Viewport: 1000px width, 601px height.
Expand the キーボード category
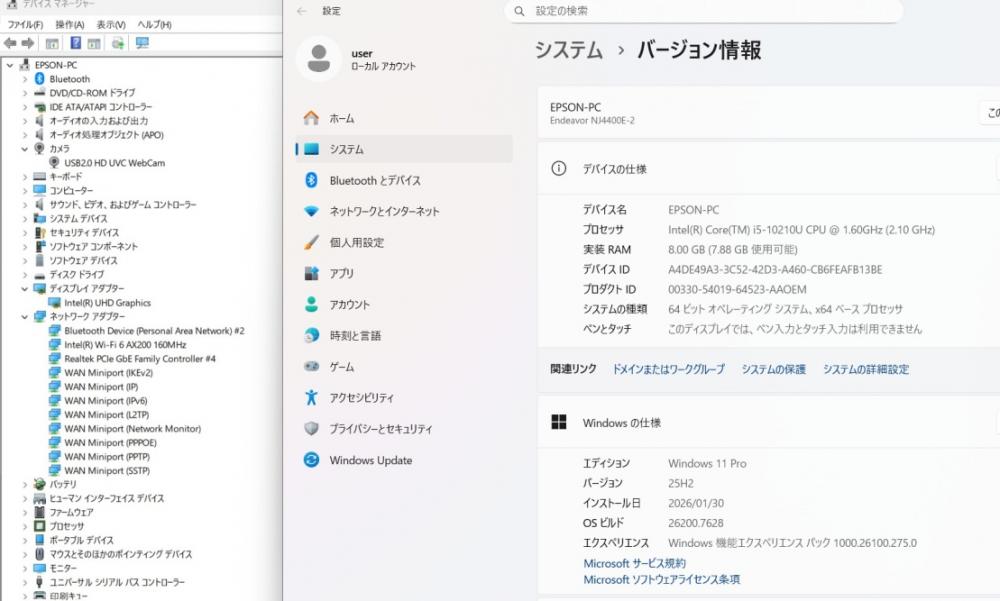coord(25,177)
